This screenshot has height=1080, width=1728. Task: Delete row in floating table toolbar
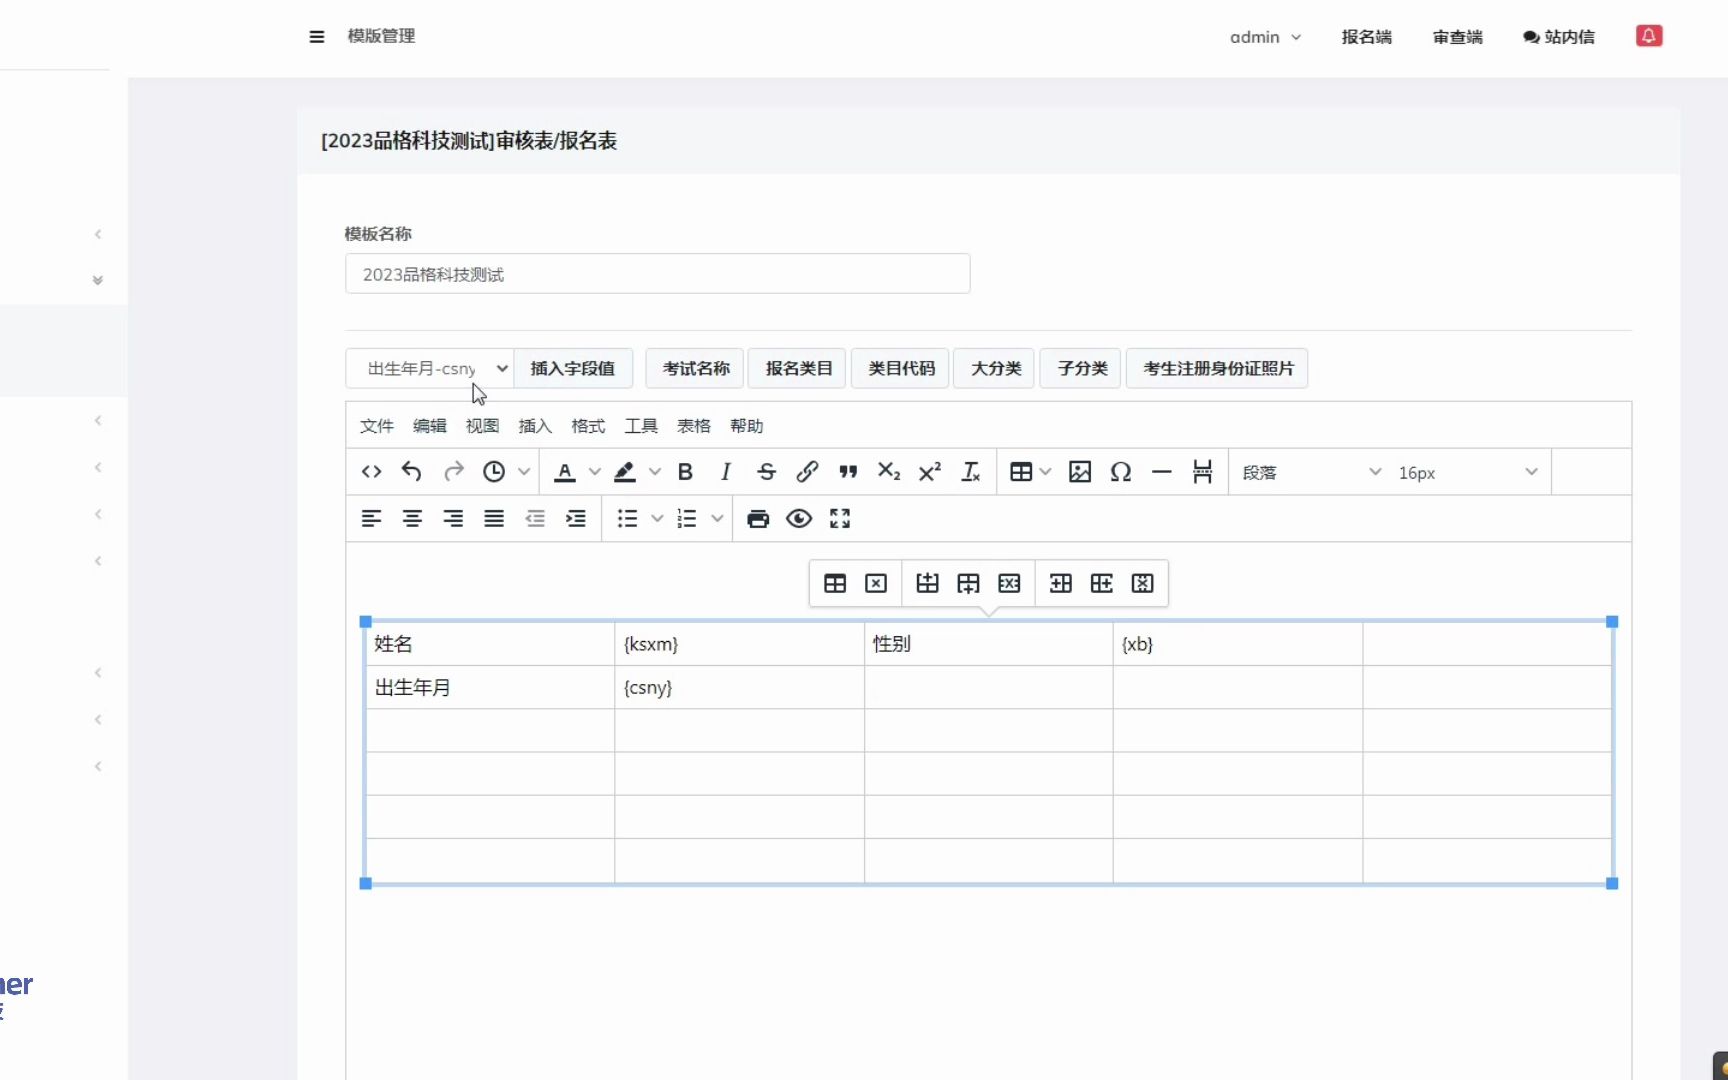tap(1009, 583)
